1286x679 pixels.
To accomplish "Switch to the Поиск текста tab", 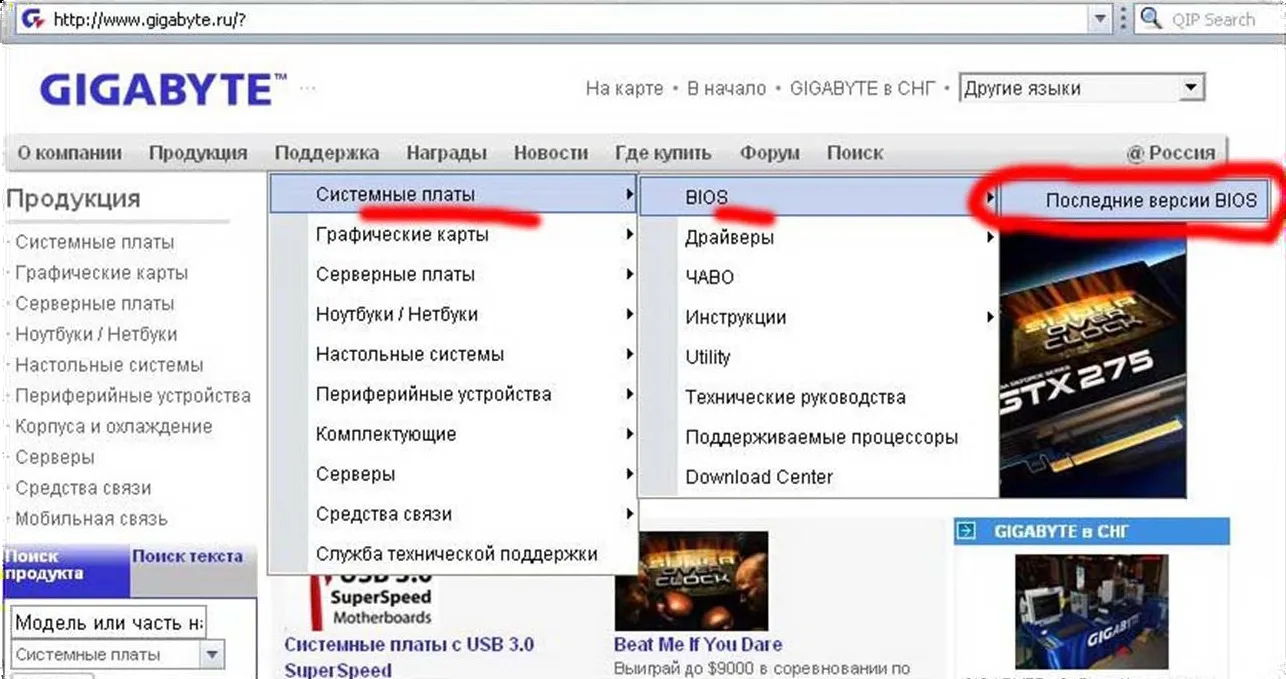I will [188, 557].
